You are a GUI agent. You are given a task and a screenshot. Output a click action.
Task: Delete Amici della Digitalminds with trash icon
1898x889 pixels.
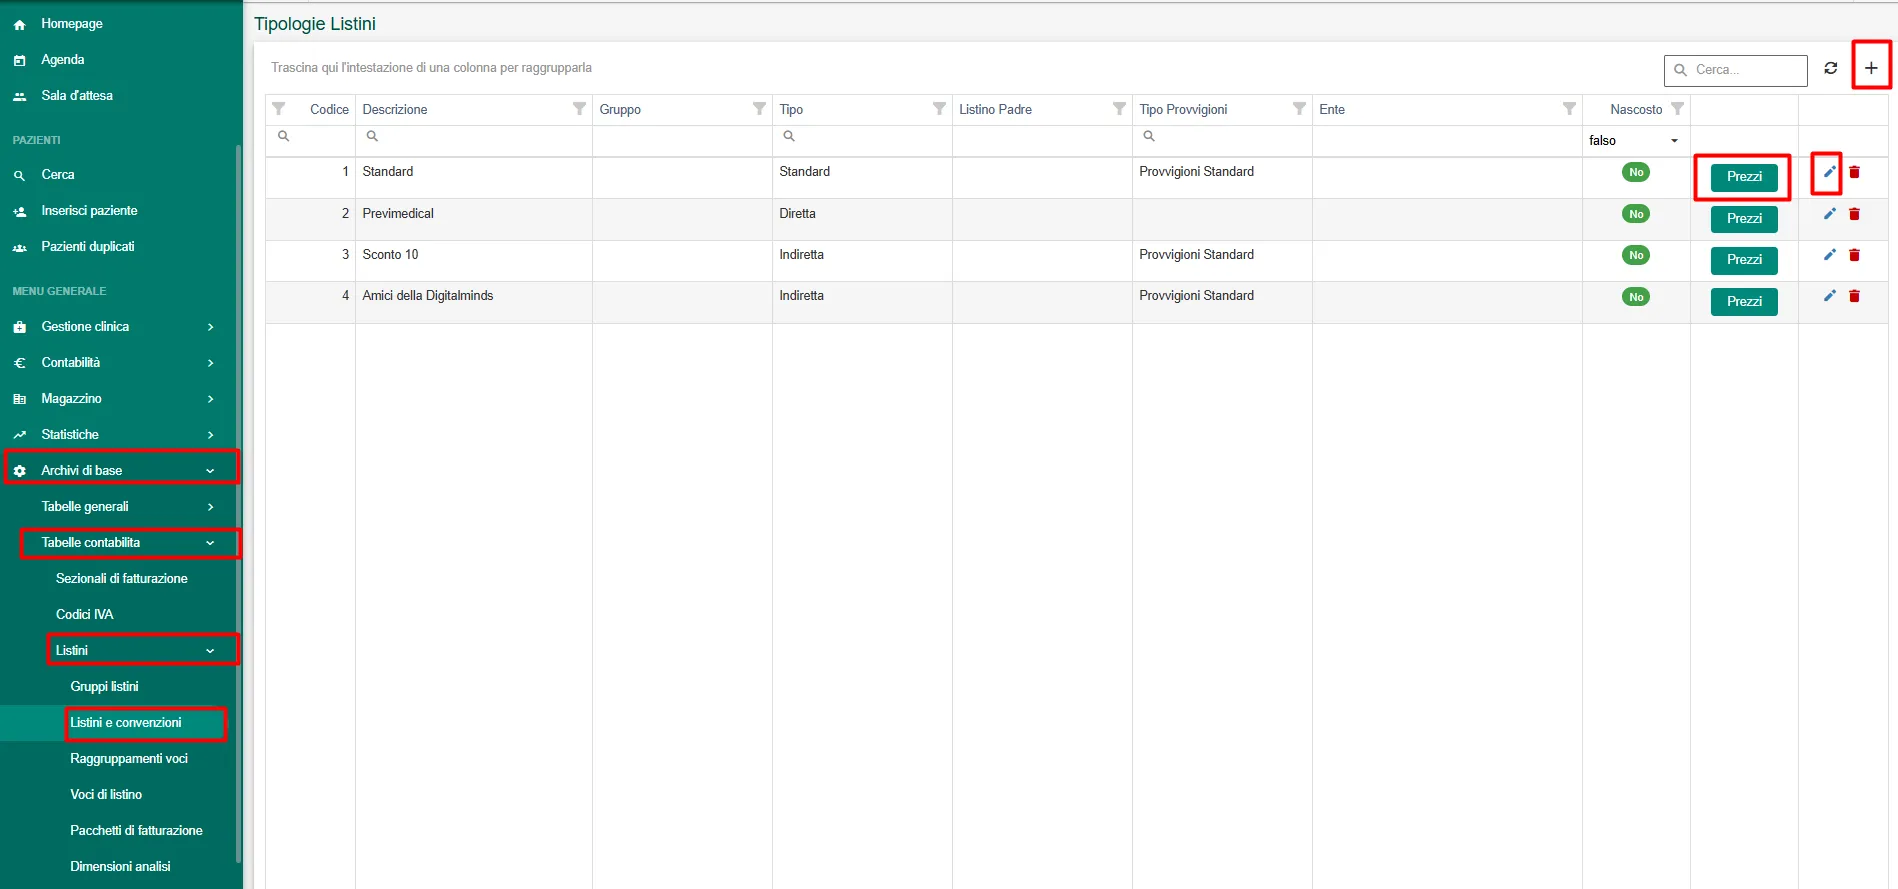pyautogui.click(x=1854, y=296)
